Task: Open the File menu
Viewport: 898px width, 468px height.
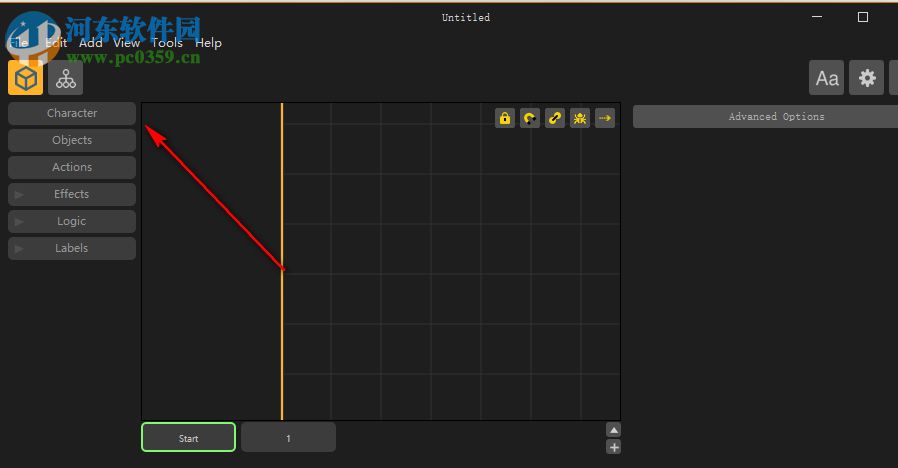Action: pos(18,43)
